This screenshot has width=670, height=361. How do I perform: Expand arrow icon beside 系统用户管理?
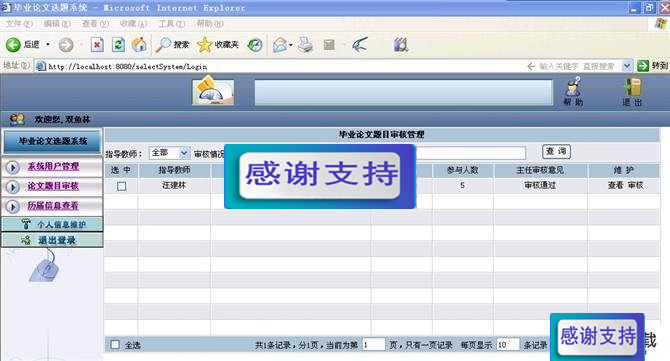pos(13,167)
